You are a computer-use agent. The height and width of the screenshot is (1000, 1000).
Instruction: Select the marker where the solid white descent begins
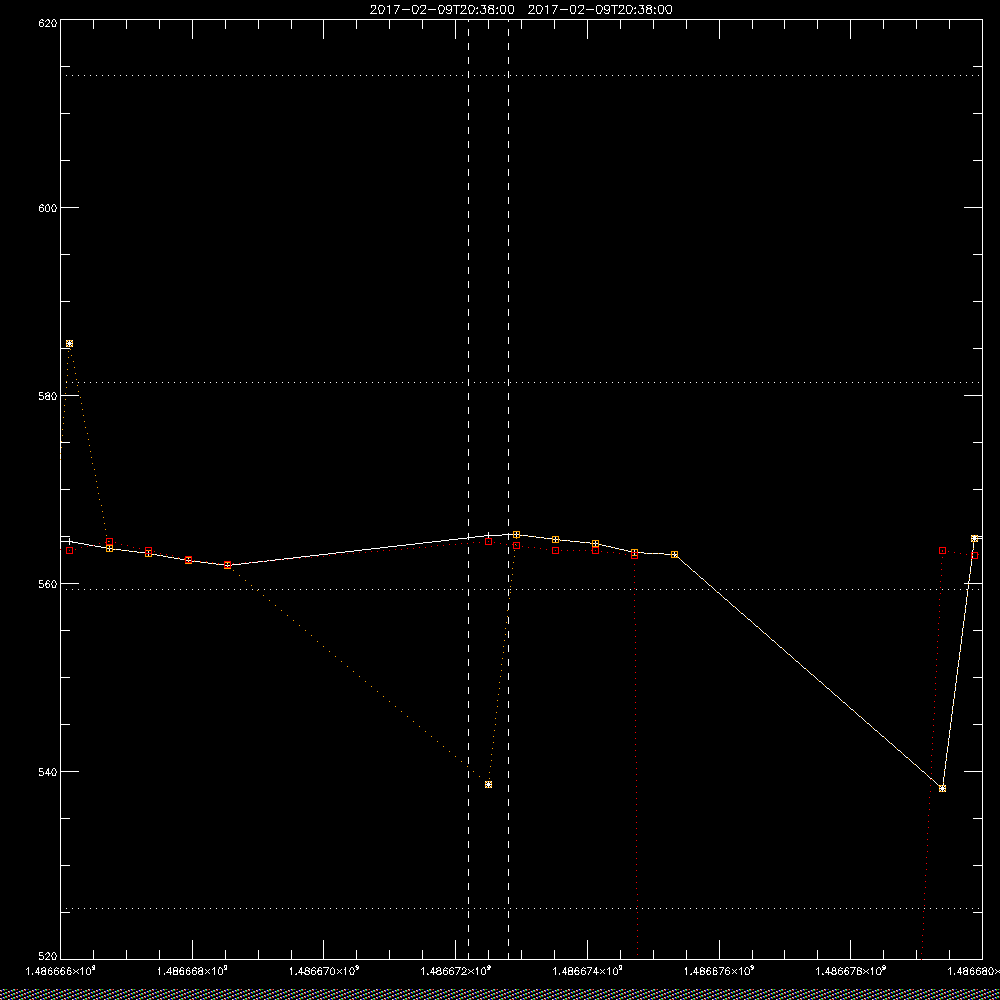click(x=675, y=555)
